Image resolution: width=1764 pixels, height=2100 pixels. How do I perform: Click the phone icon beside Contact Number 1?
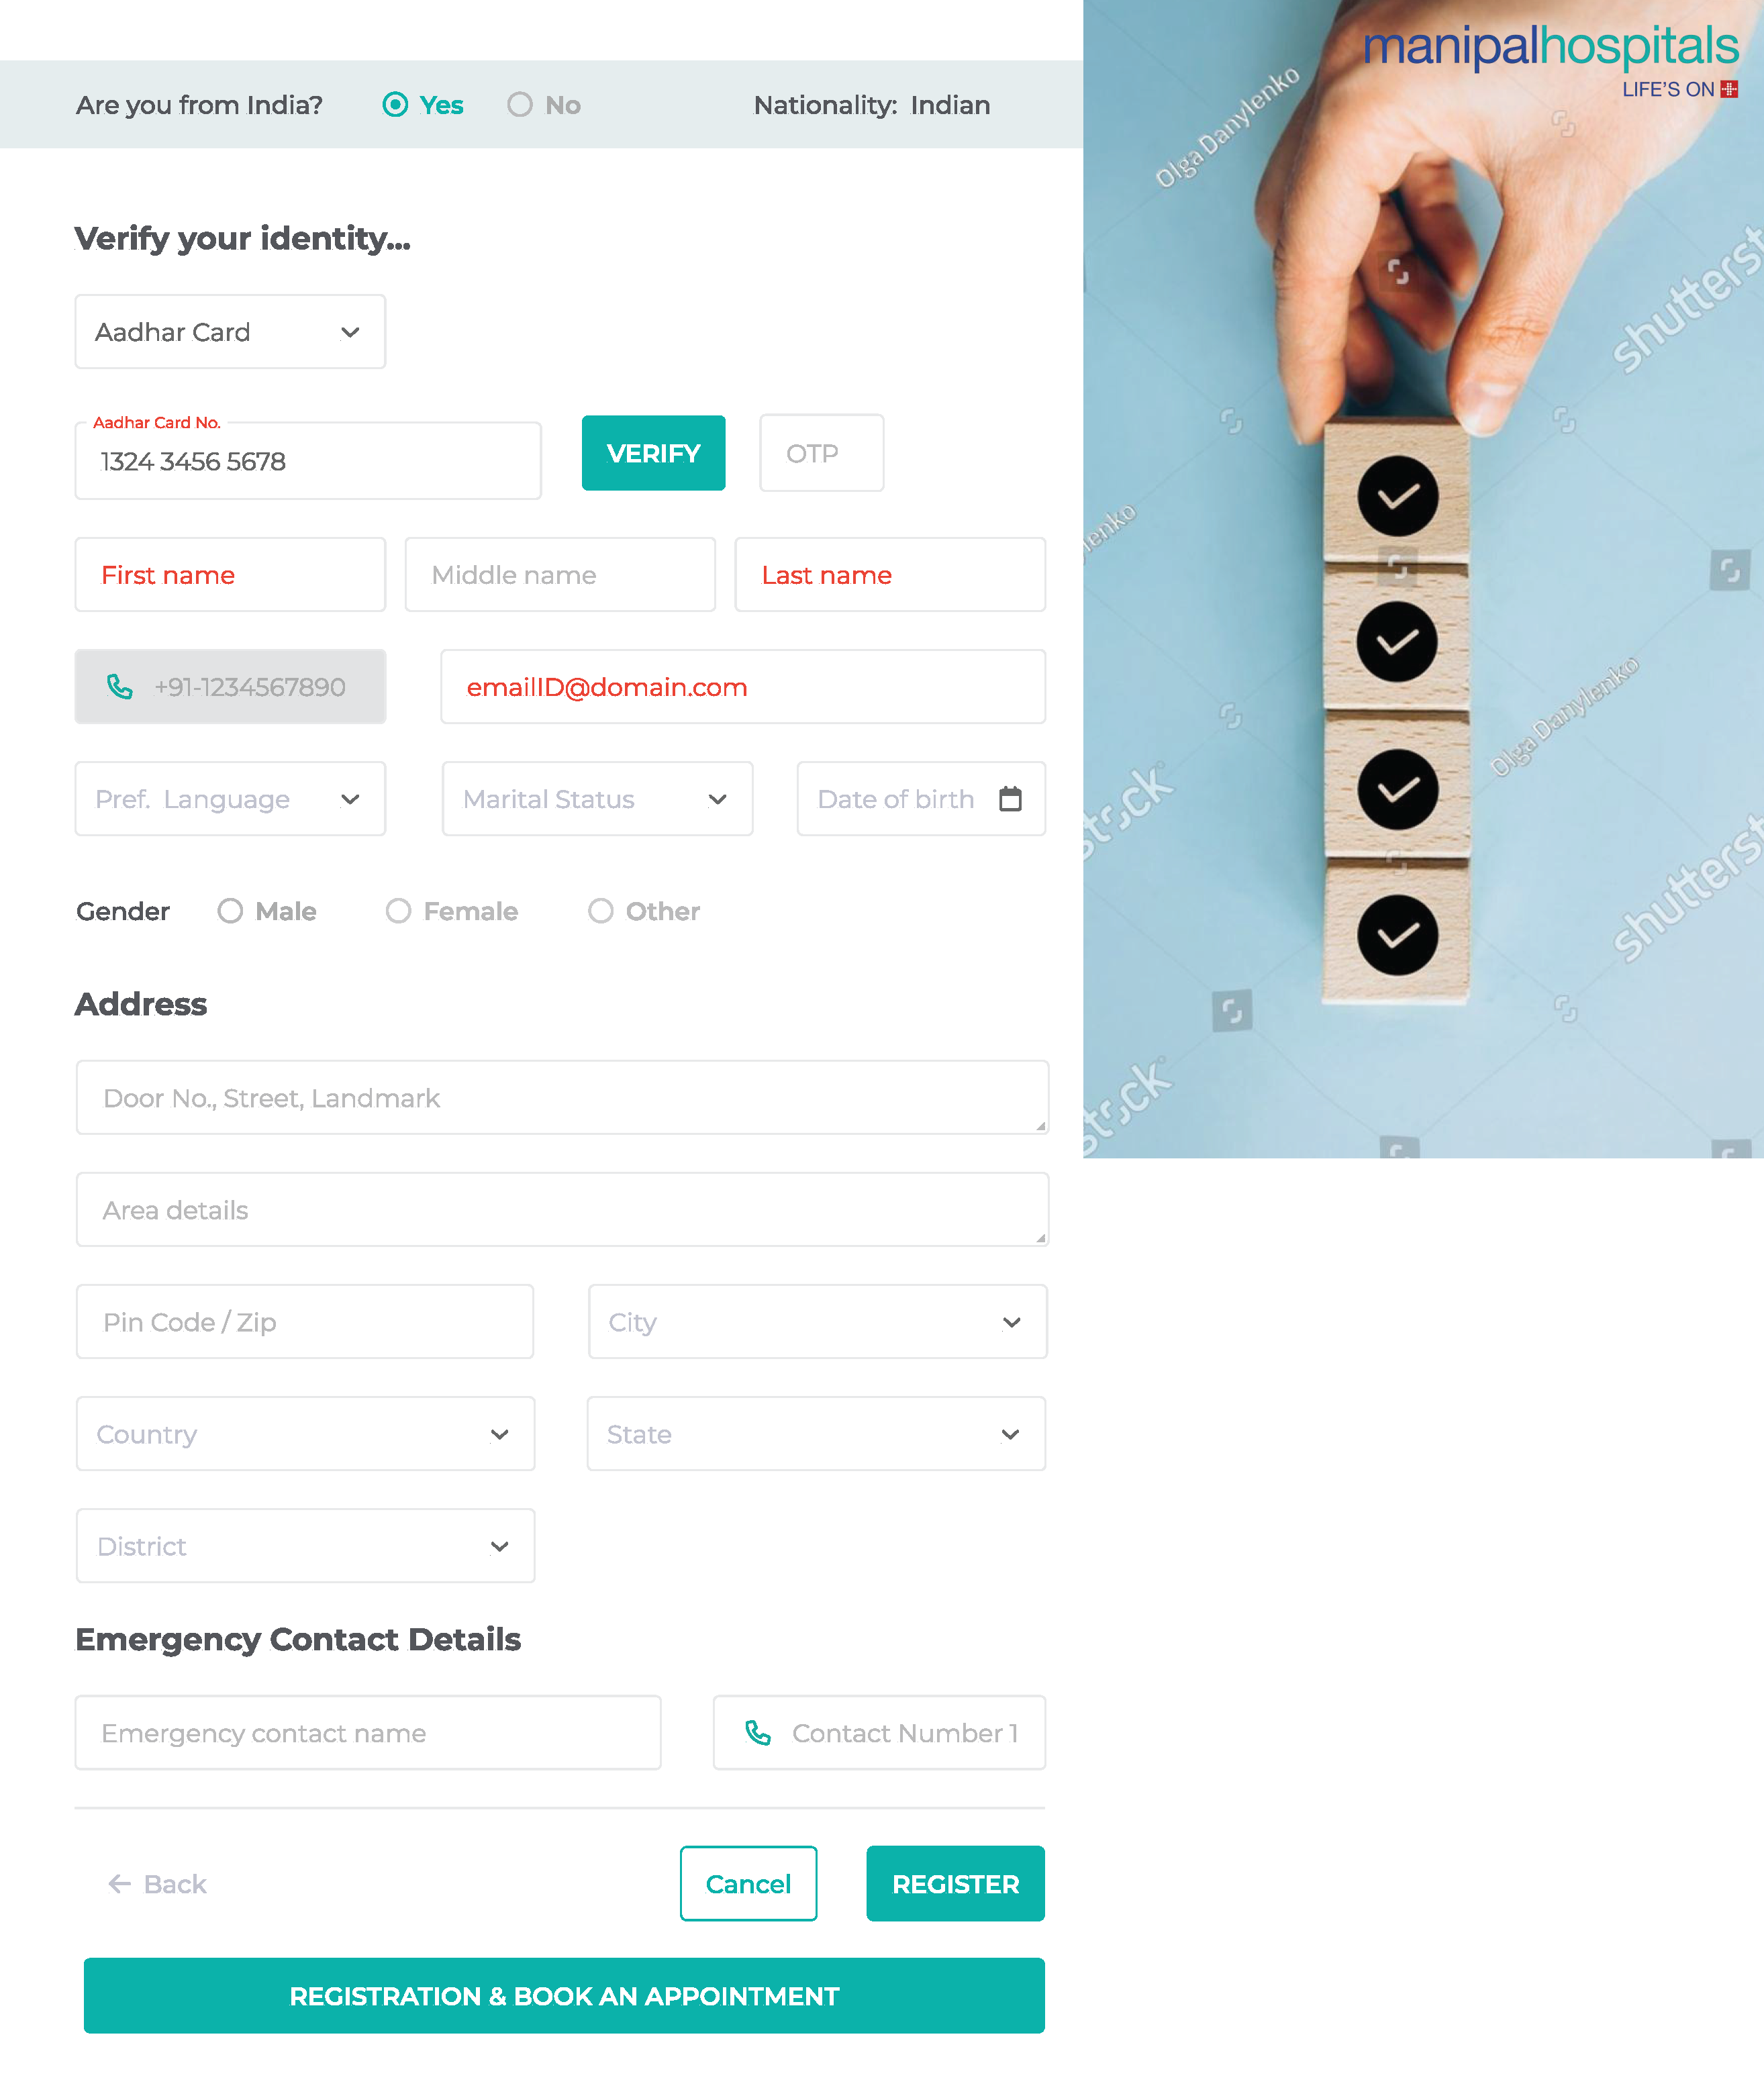tap(758, 1733)
